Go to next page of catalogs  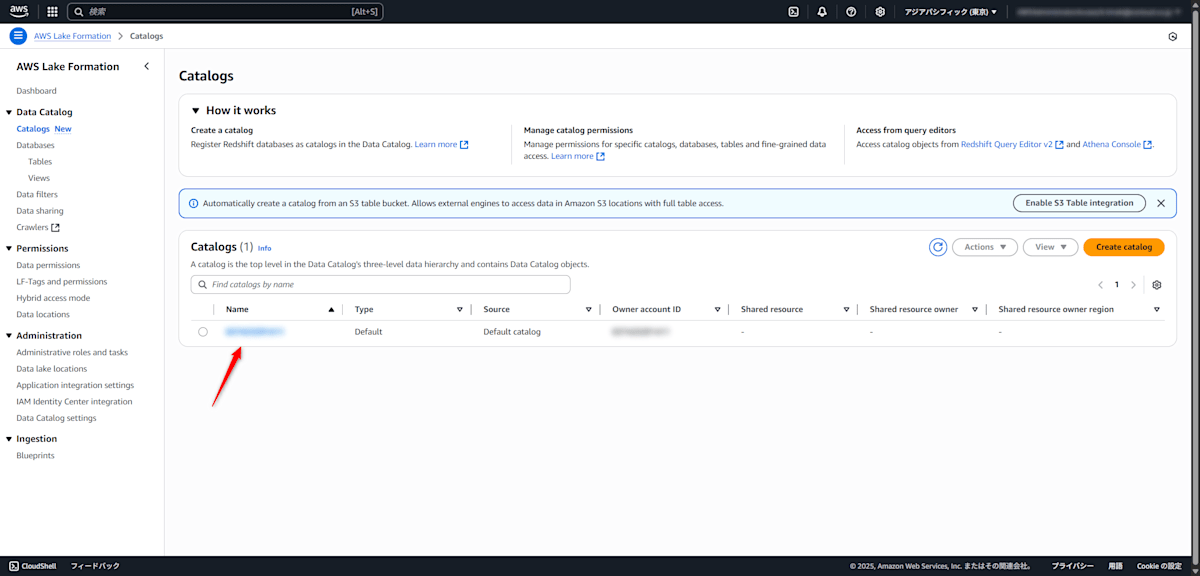pyautogui.click(x=1133, y=285)
